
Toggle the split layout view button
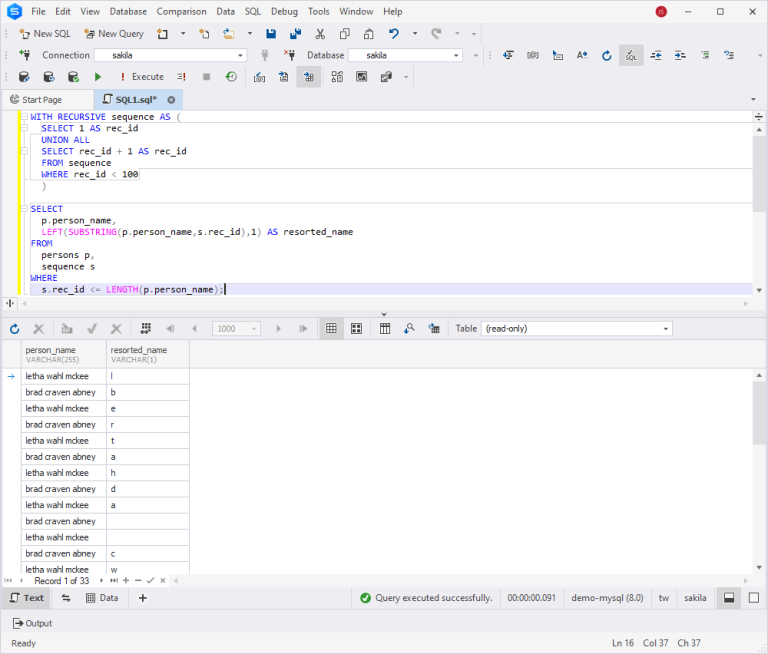[x=729, y=598]
